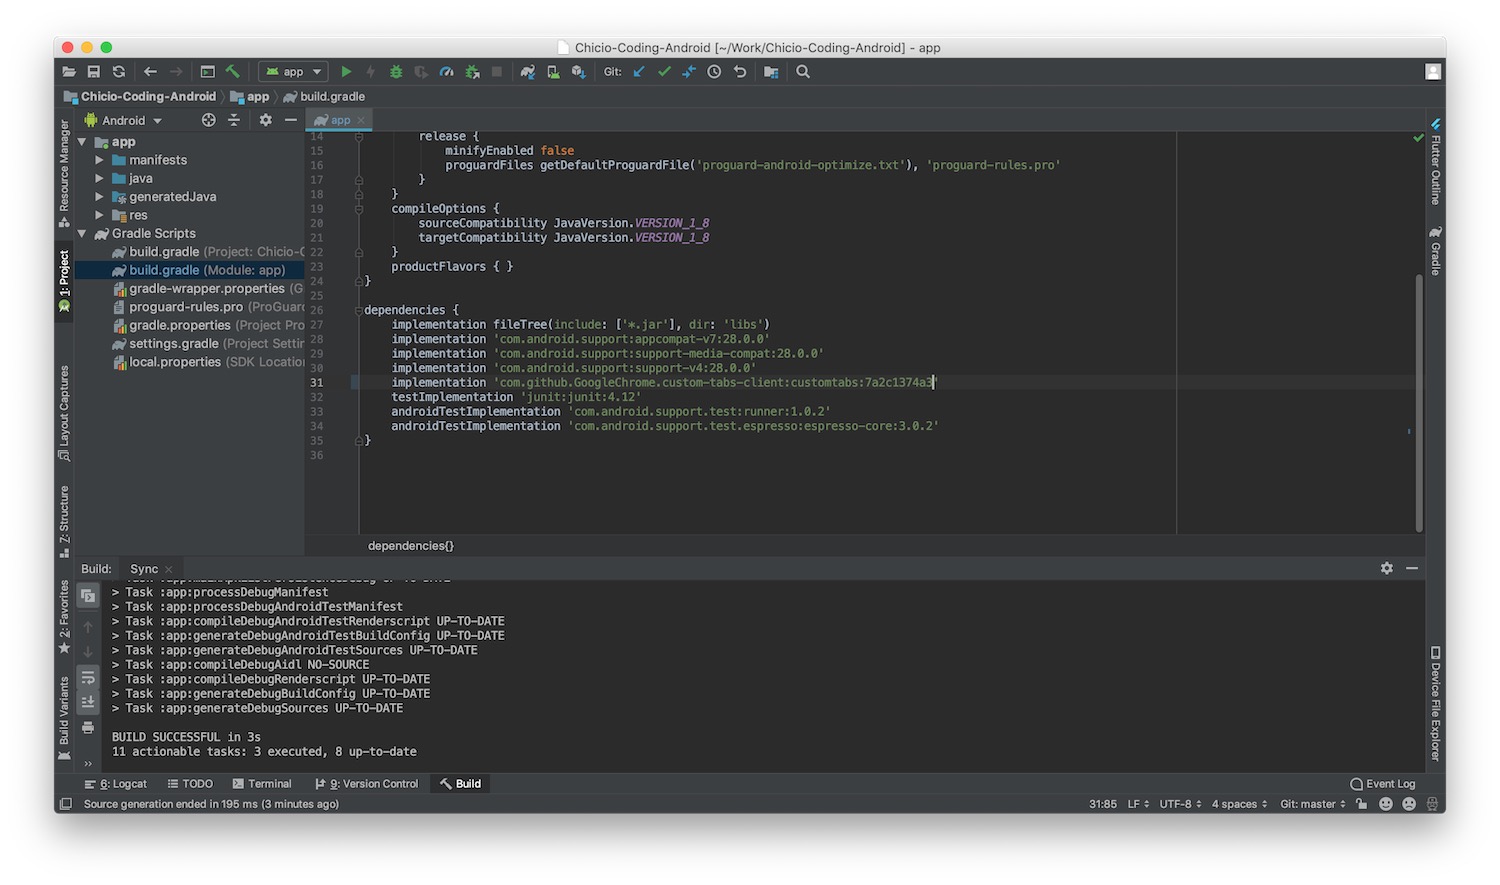The height and width of the screenshot is (885, 1500).
Task: Open the AVD Manager device icon
Action: tap(553, 72)
